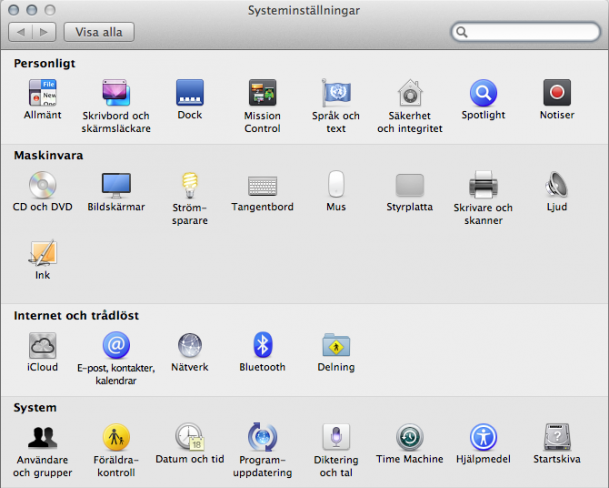Open Startskiva startup disk pane

click(x=557, y=437)
